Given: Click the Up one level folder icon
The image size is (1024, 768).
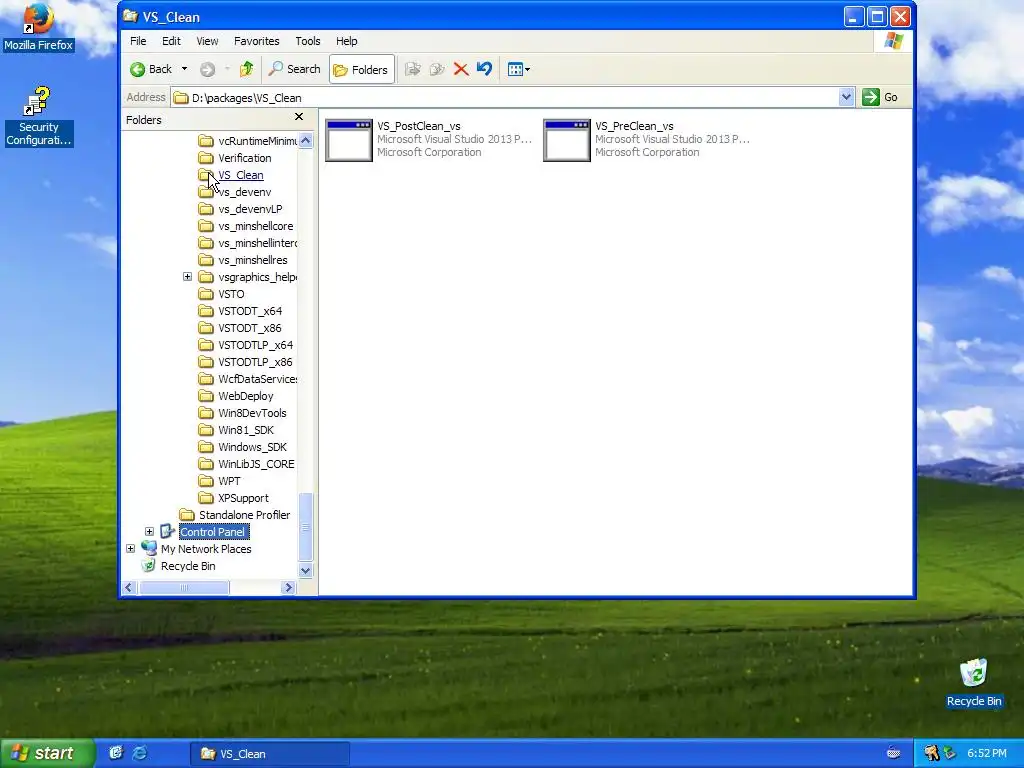Looking at the screenshot, I should 246,69.
